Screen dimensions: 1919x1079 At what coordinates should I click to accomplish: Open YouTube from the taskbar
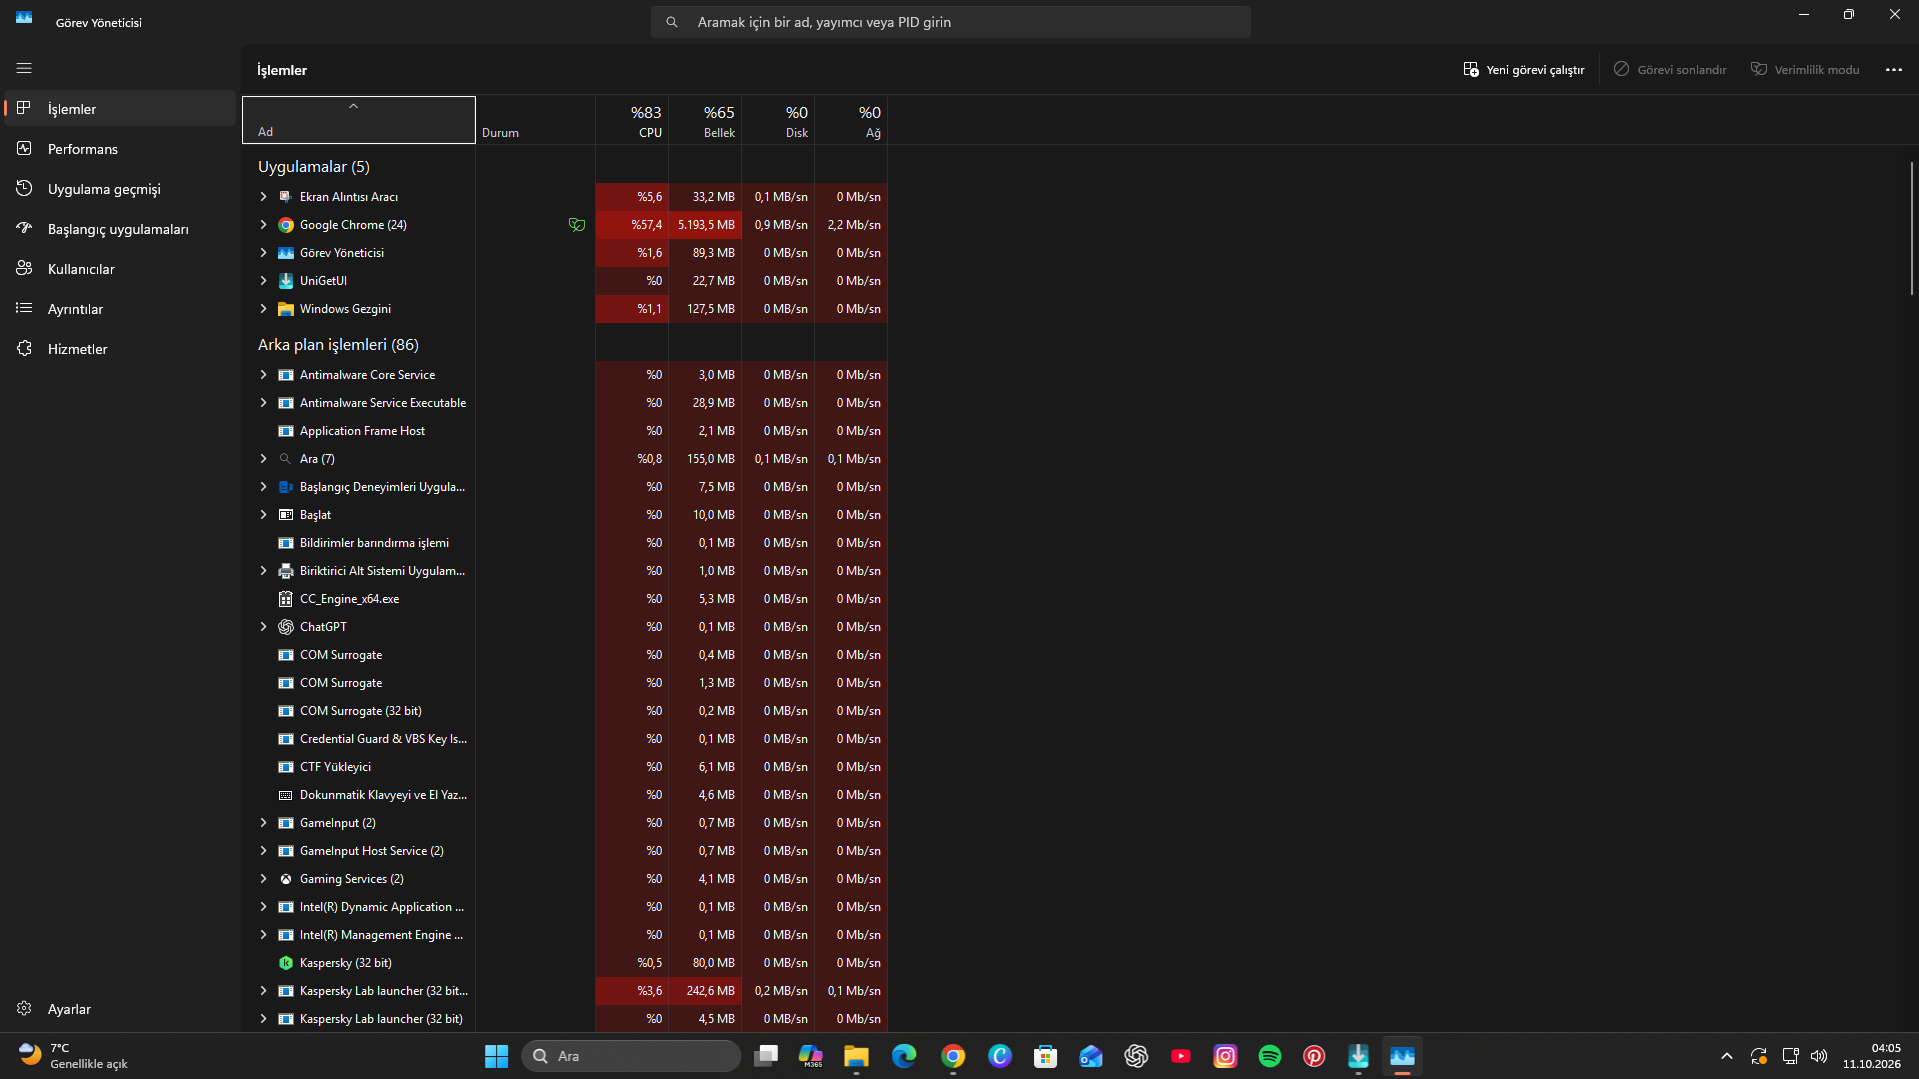coord(1181,1056)
